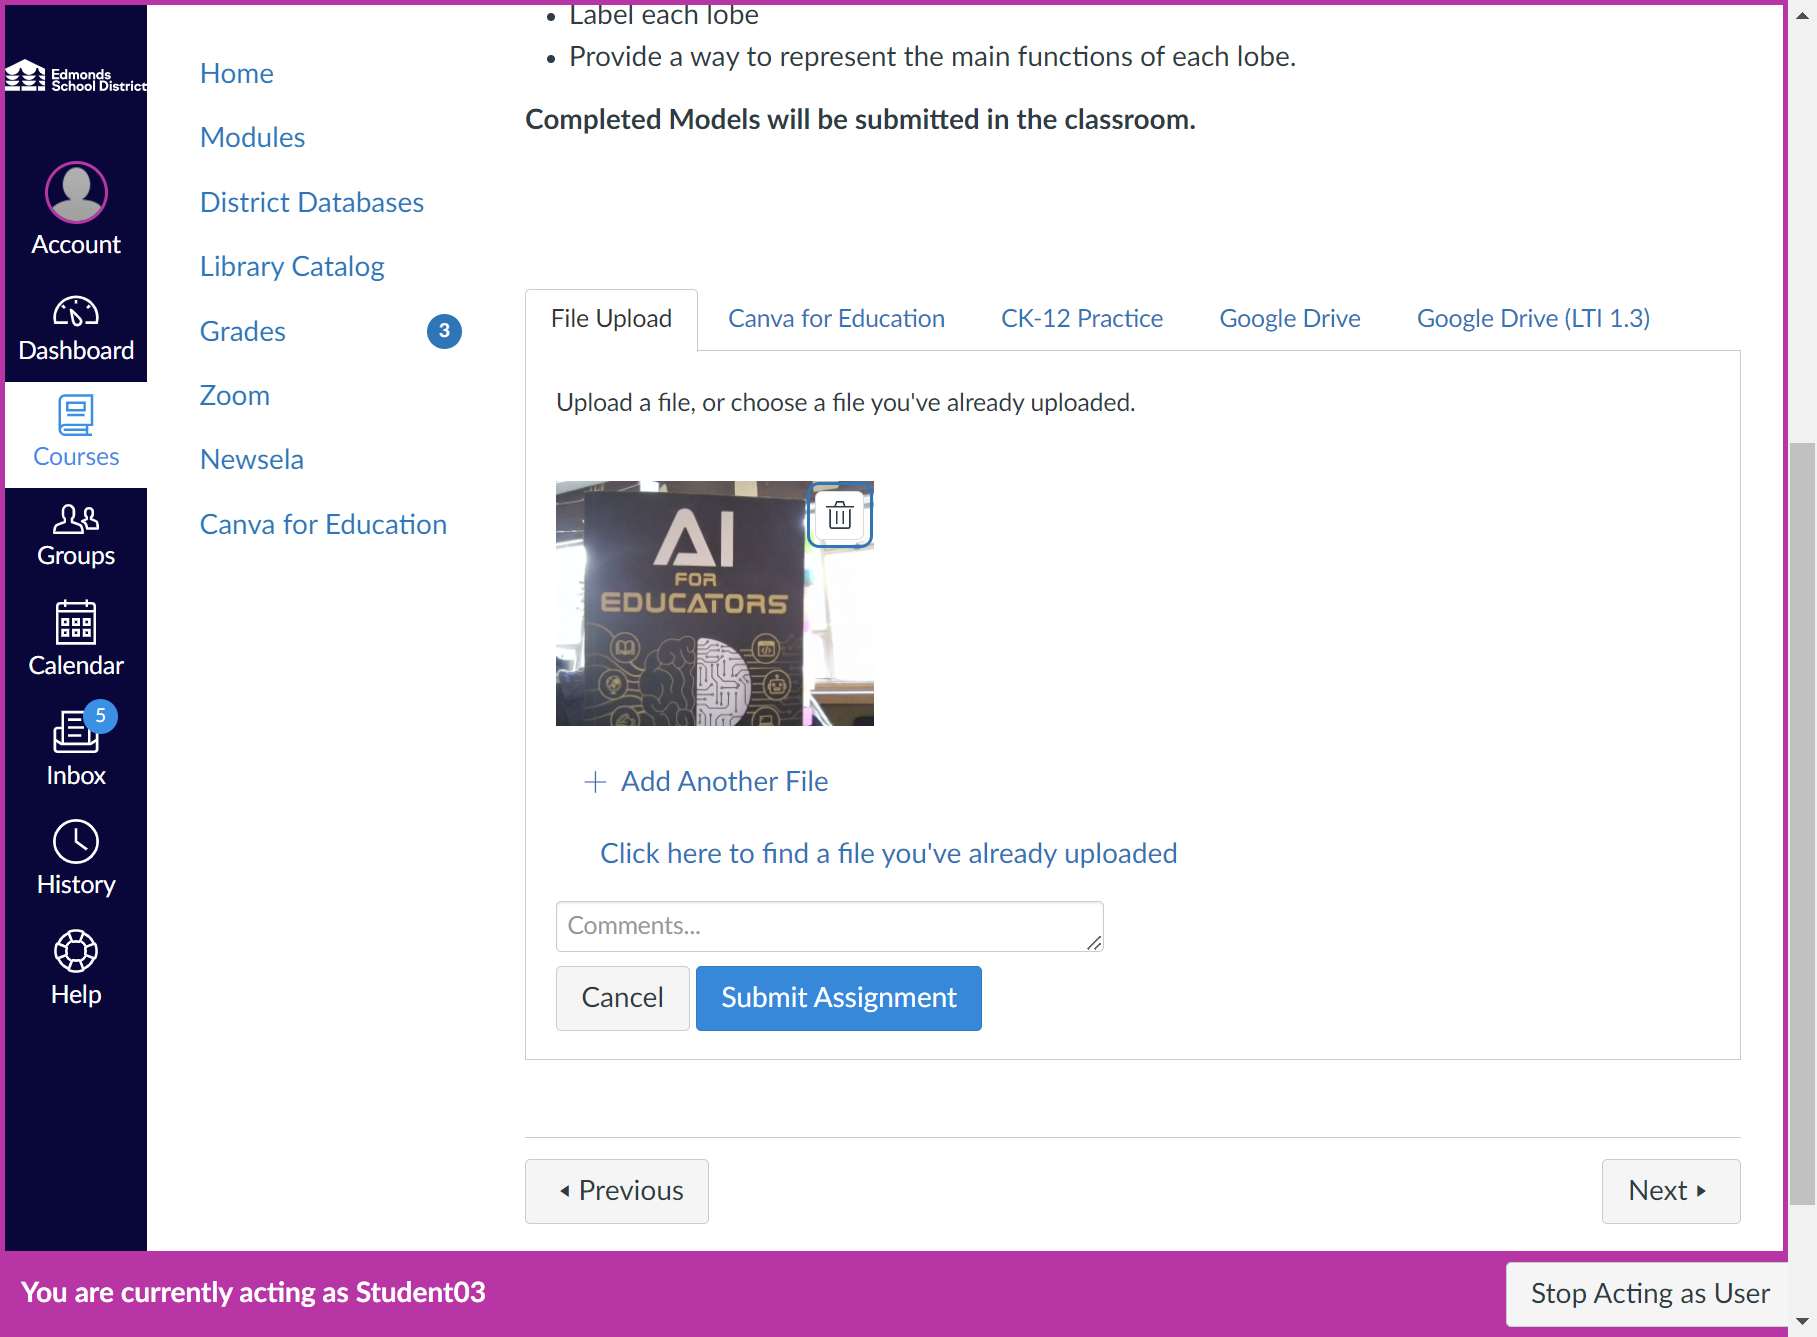Open the Account avatar menu
Screen dimensions: 1817x1337
click(x=76, y=210)
